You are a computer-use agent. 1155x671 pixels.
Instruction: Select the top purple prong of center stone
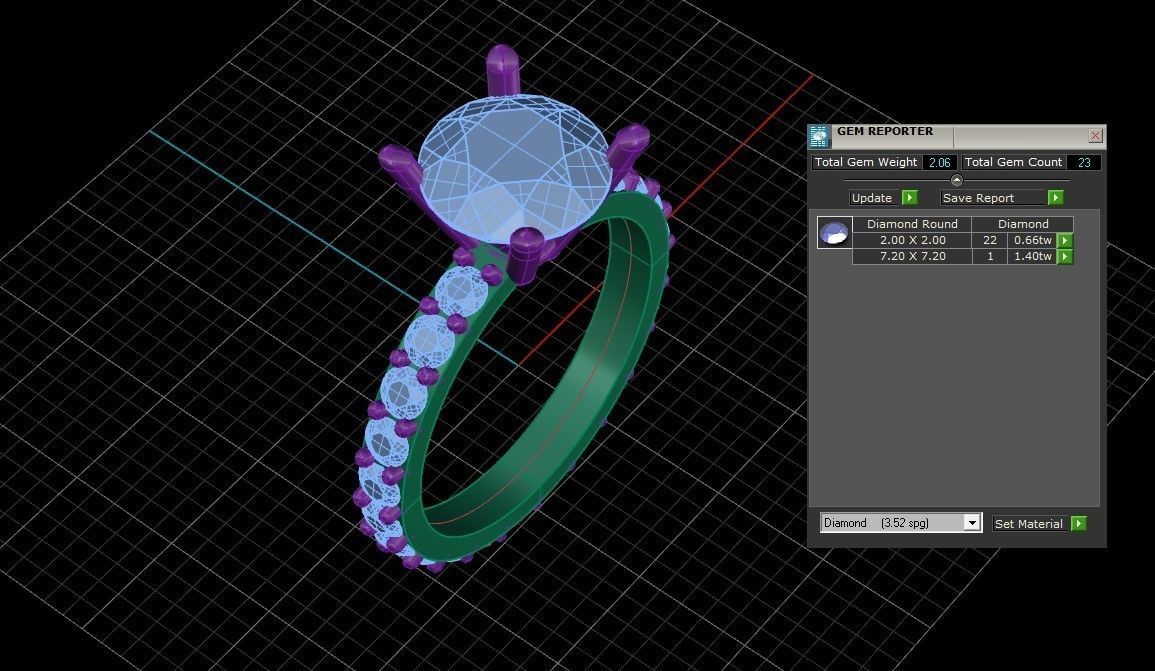pyautogui.click(x=502, y=68)
